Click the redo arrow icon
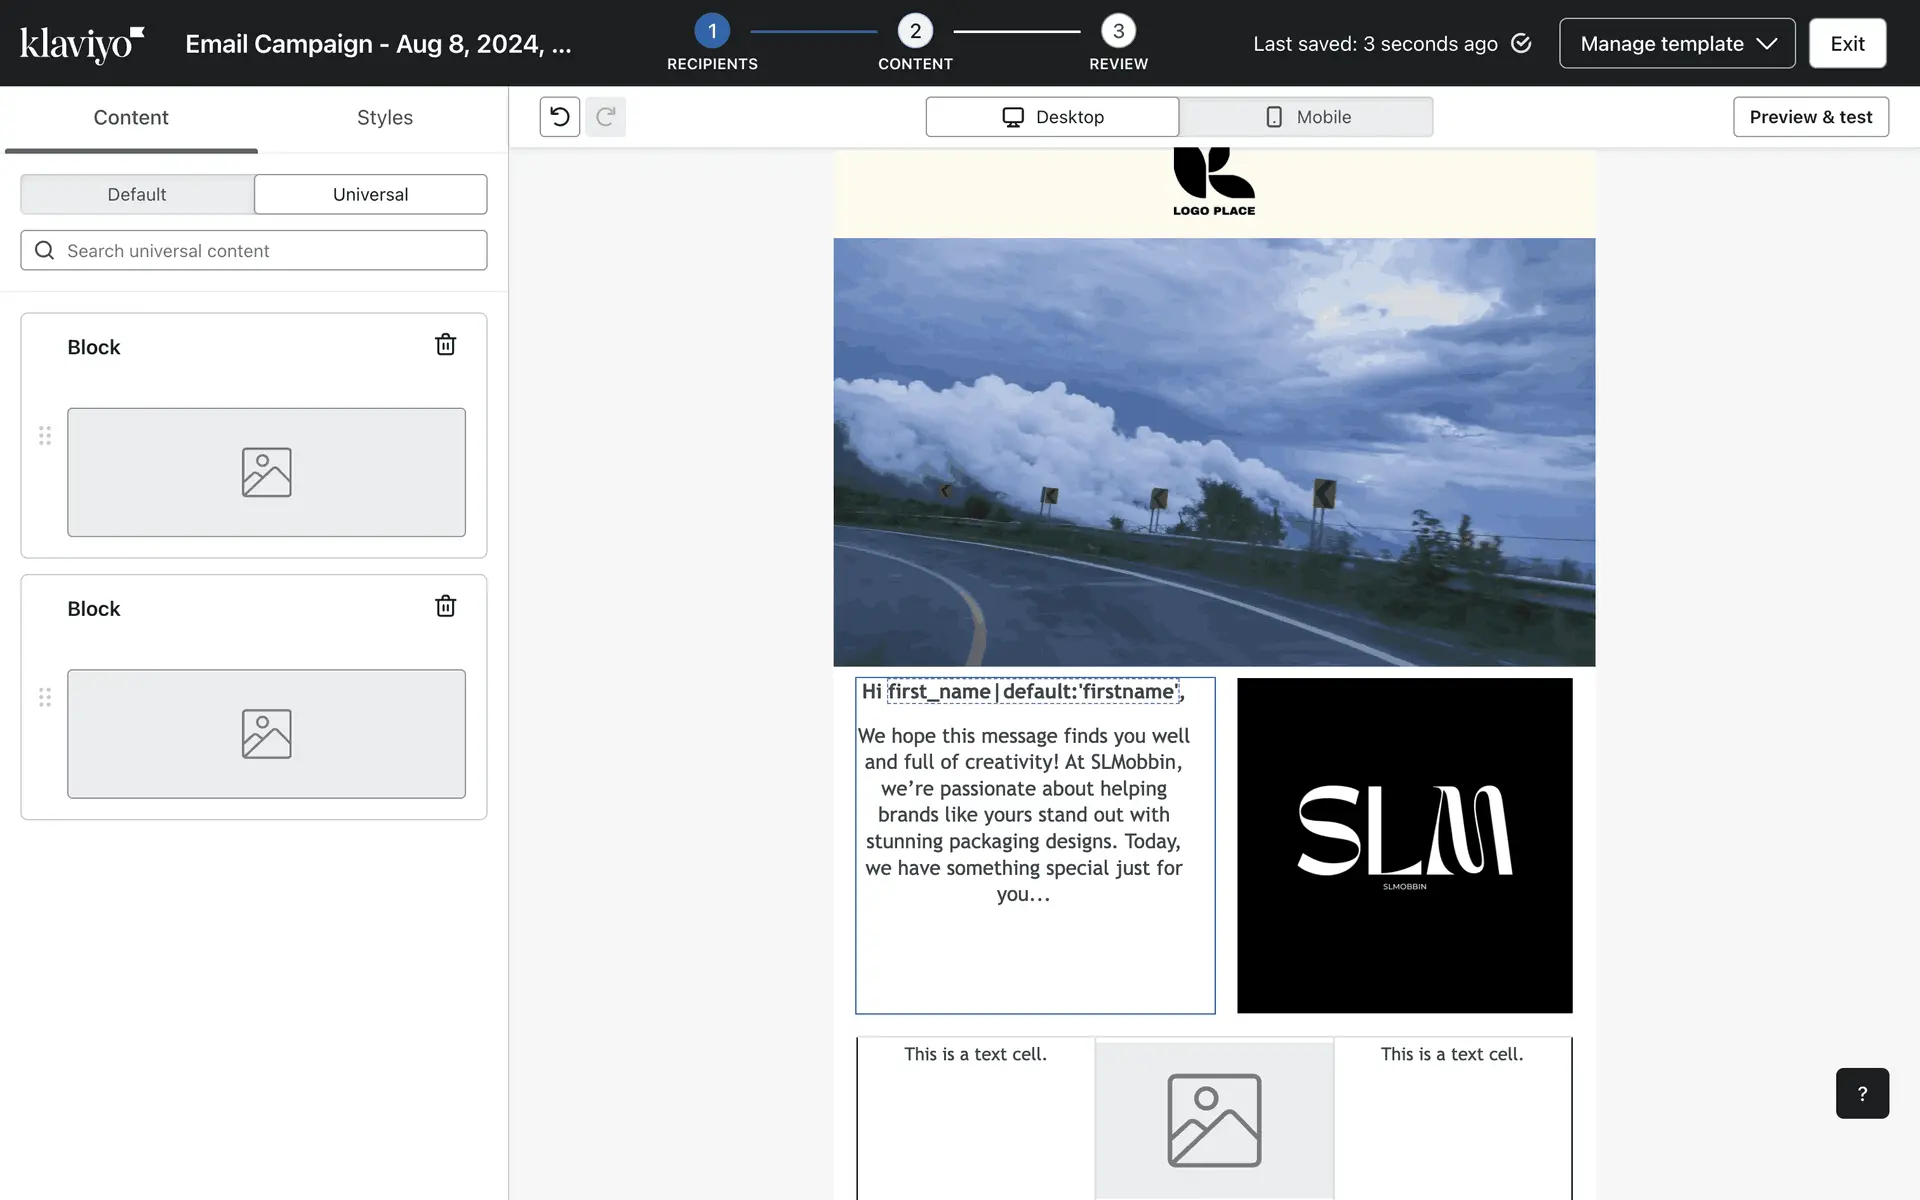1920x1200 pixels. coord(605,117)
